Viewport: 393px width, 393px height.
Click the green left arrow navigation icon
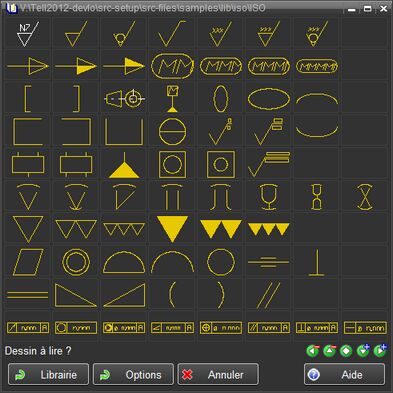tap(313, 351)
